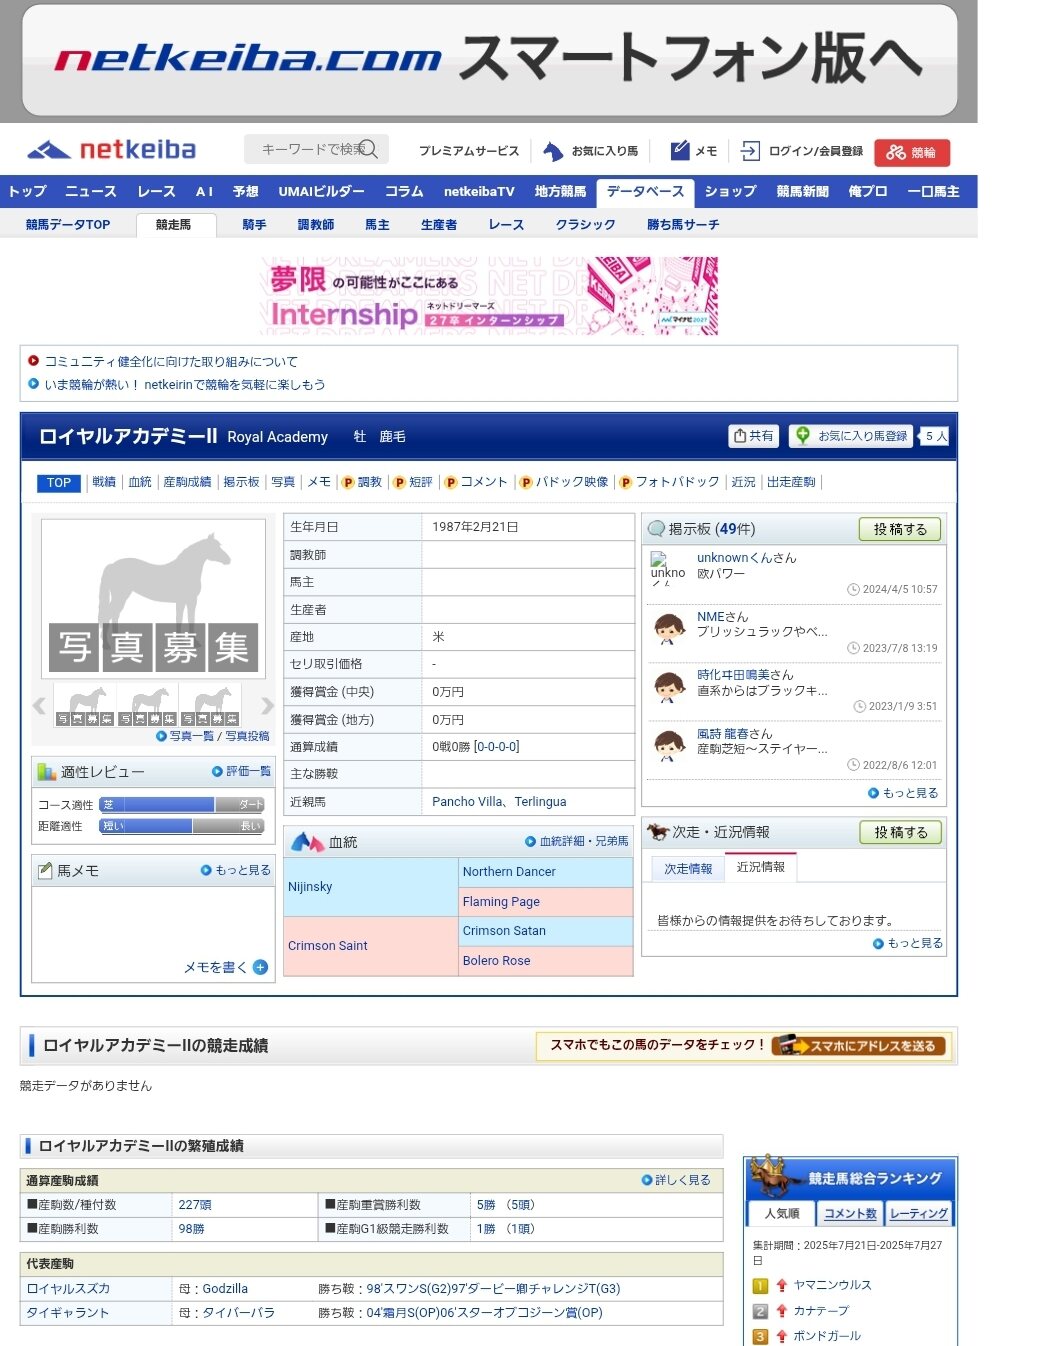Click previous photo arrow under horse image
Screen dimensions: 1055x1346
click(x=39, y=705)
